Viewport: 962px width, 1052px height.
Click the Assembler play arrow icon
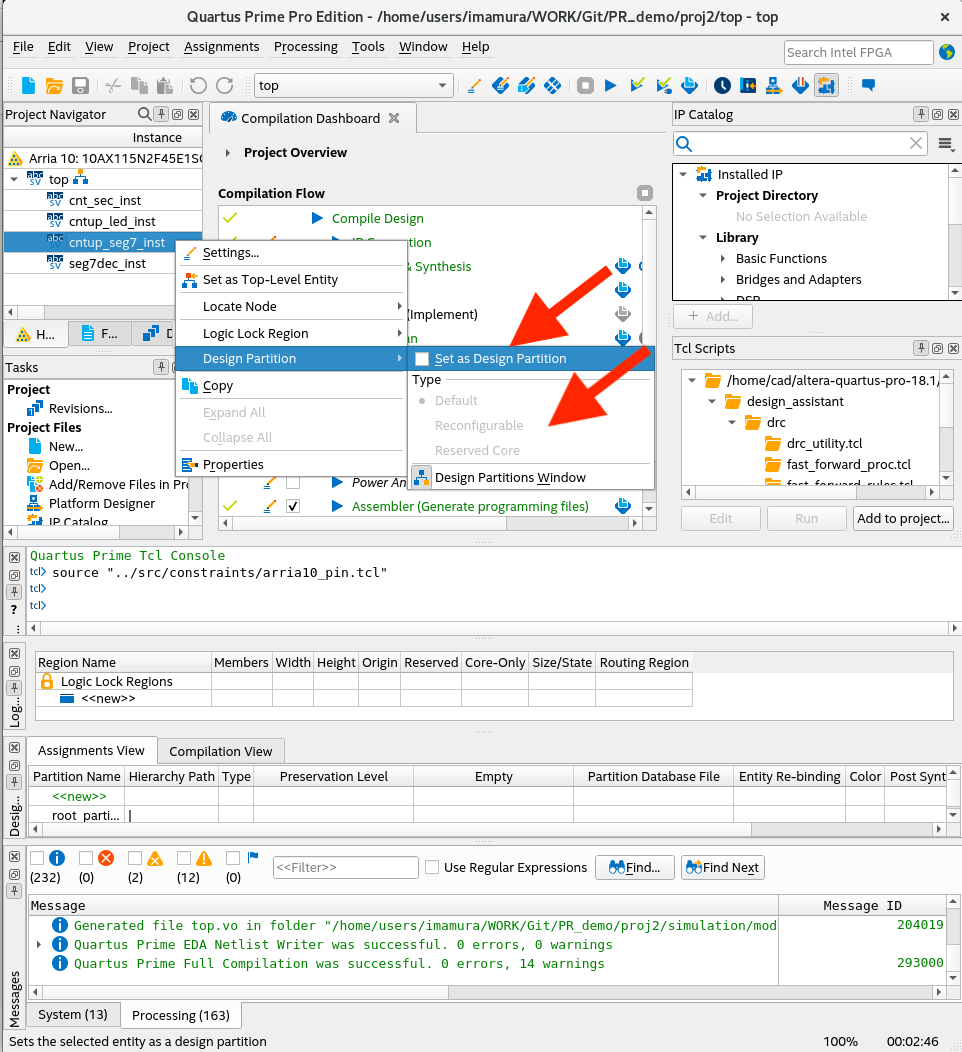[337, 506]
